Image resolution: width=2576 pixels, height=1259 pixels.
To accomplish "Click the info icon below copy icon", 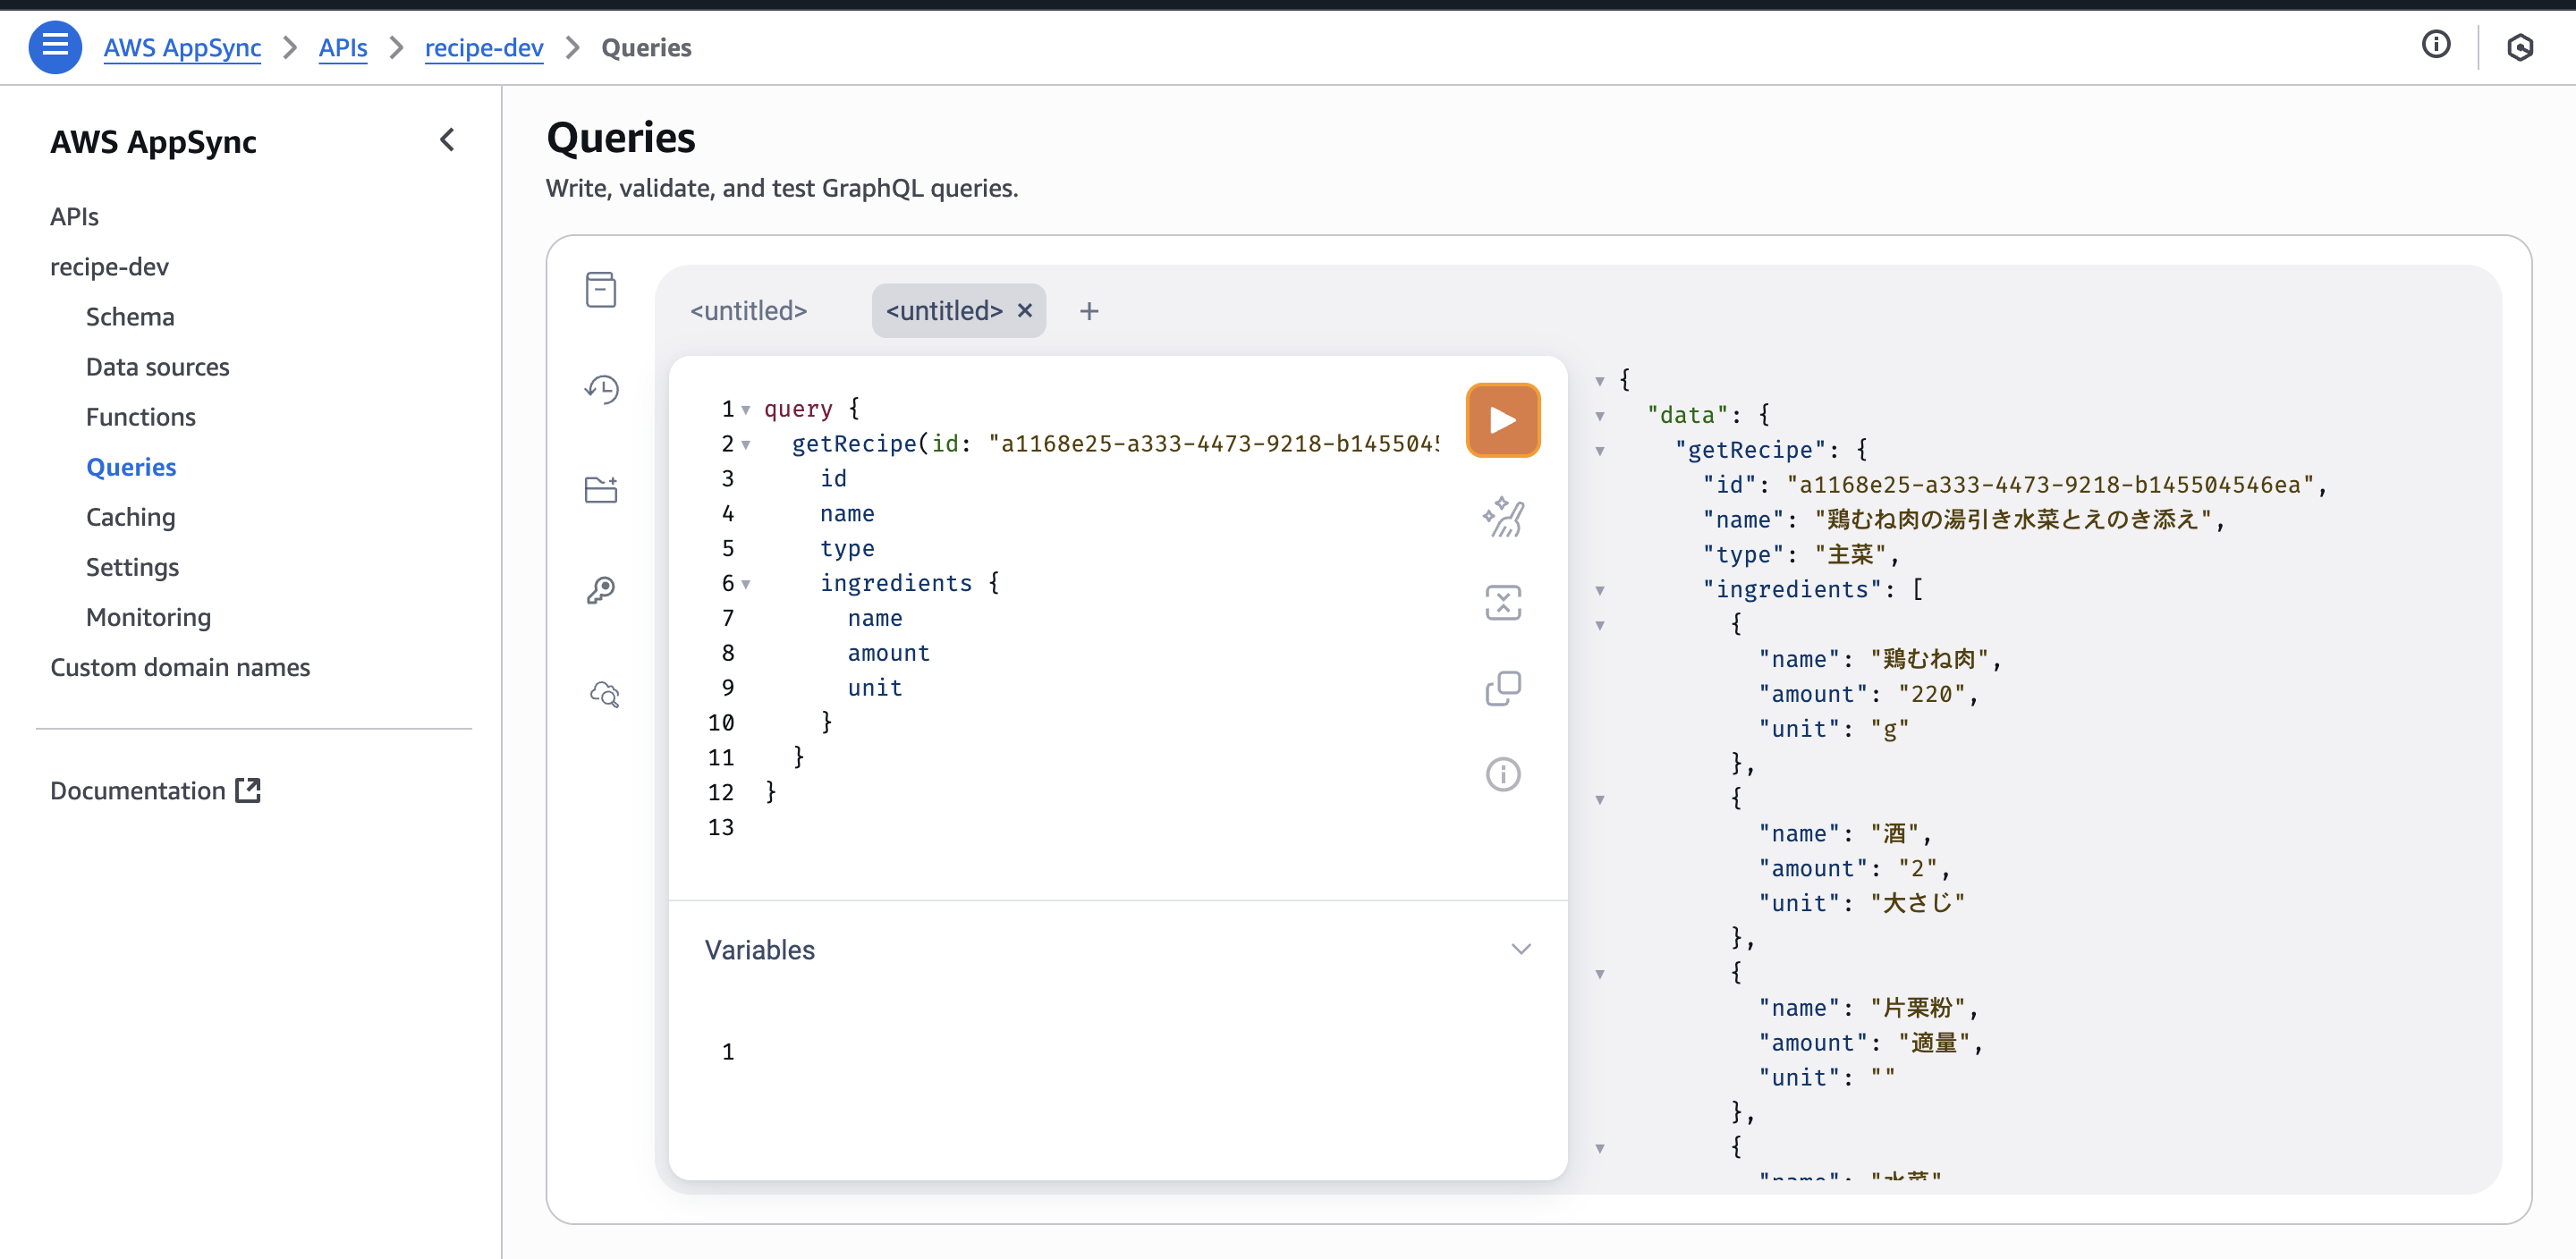I will click(x=1502, y=774).
